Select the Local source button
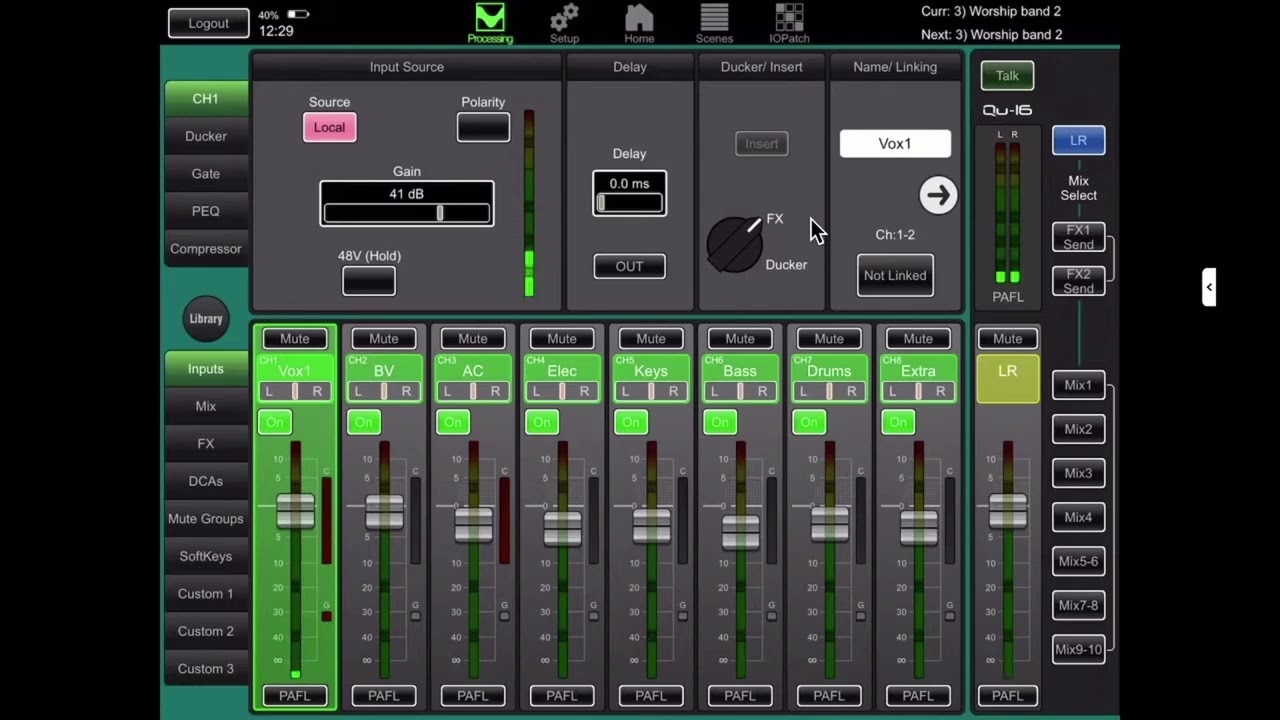1280x720 pixels. 329,127
